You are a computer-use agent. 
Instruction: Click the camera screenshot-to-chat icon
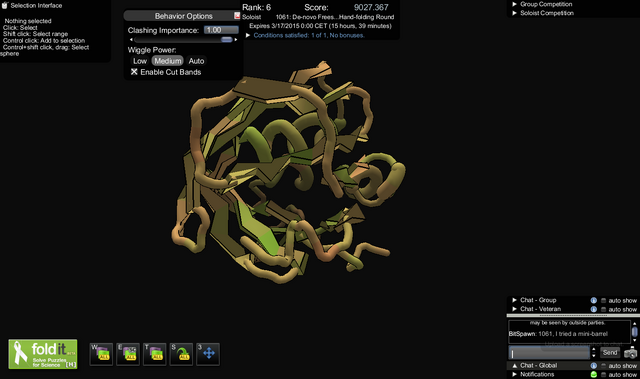pyautogui.click(x=631, y=352)
